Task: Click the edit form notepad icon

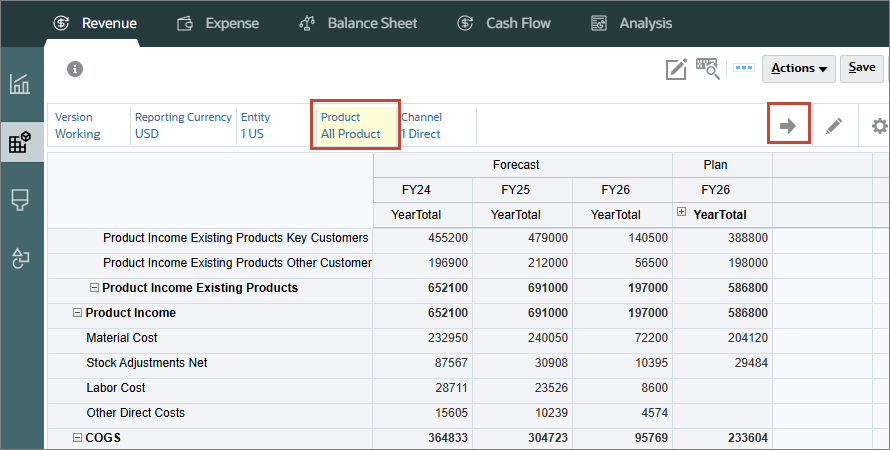Action: [676, 69]
